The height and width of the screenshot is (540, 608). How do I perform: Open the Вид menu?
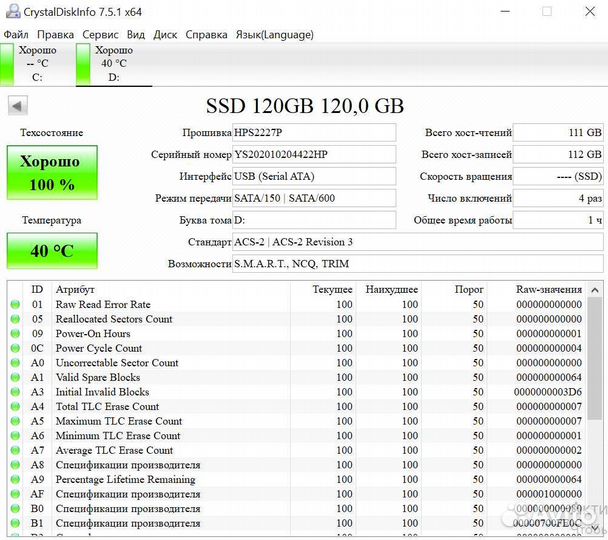pos(136,35)
